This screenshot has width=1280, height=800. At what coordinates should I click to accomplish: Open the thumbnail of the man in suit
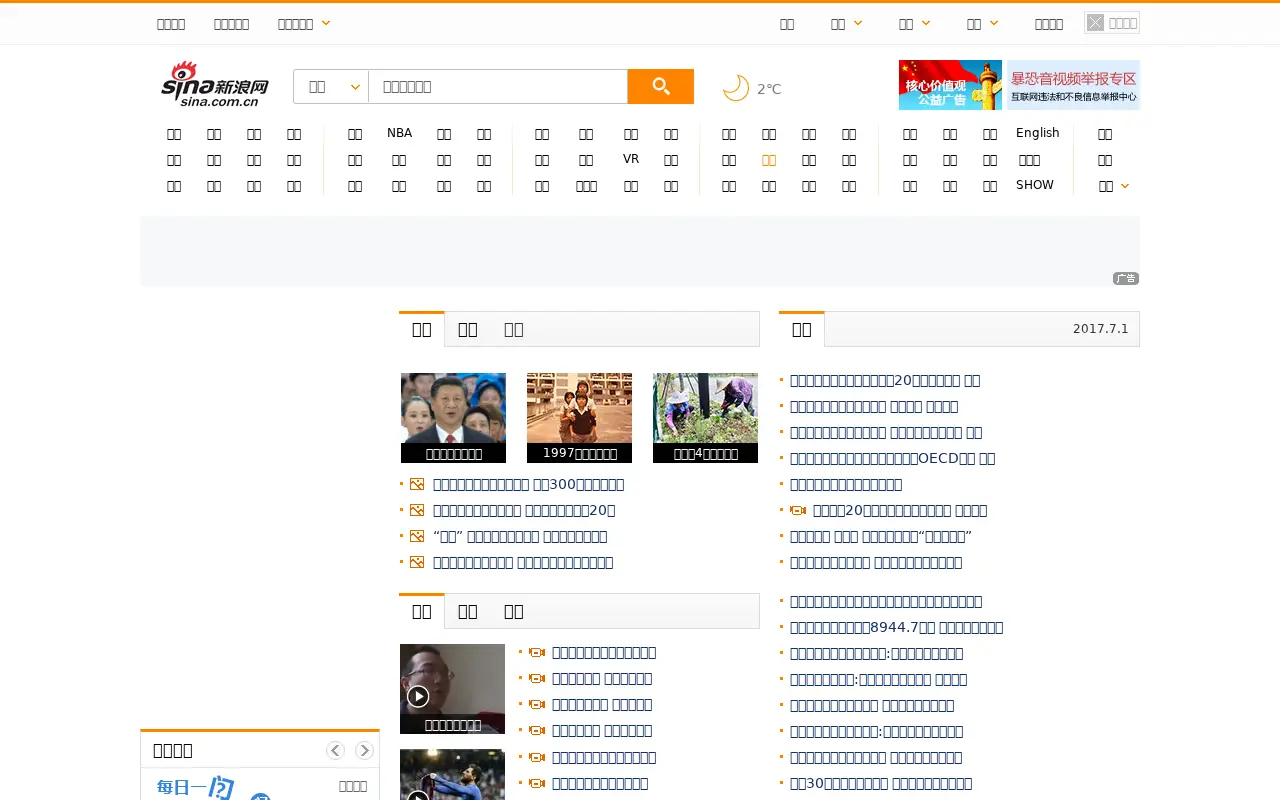[x=453, y=418]
